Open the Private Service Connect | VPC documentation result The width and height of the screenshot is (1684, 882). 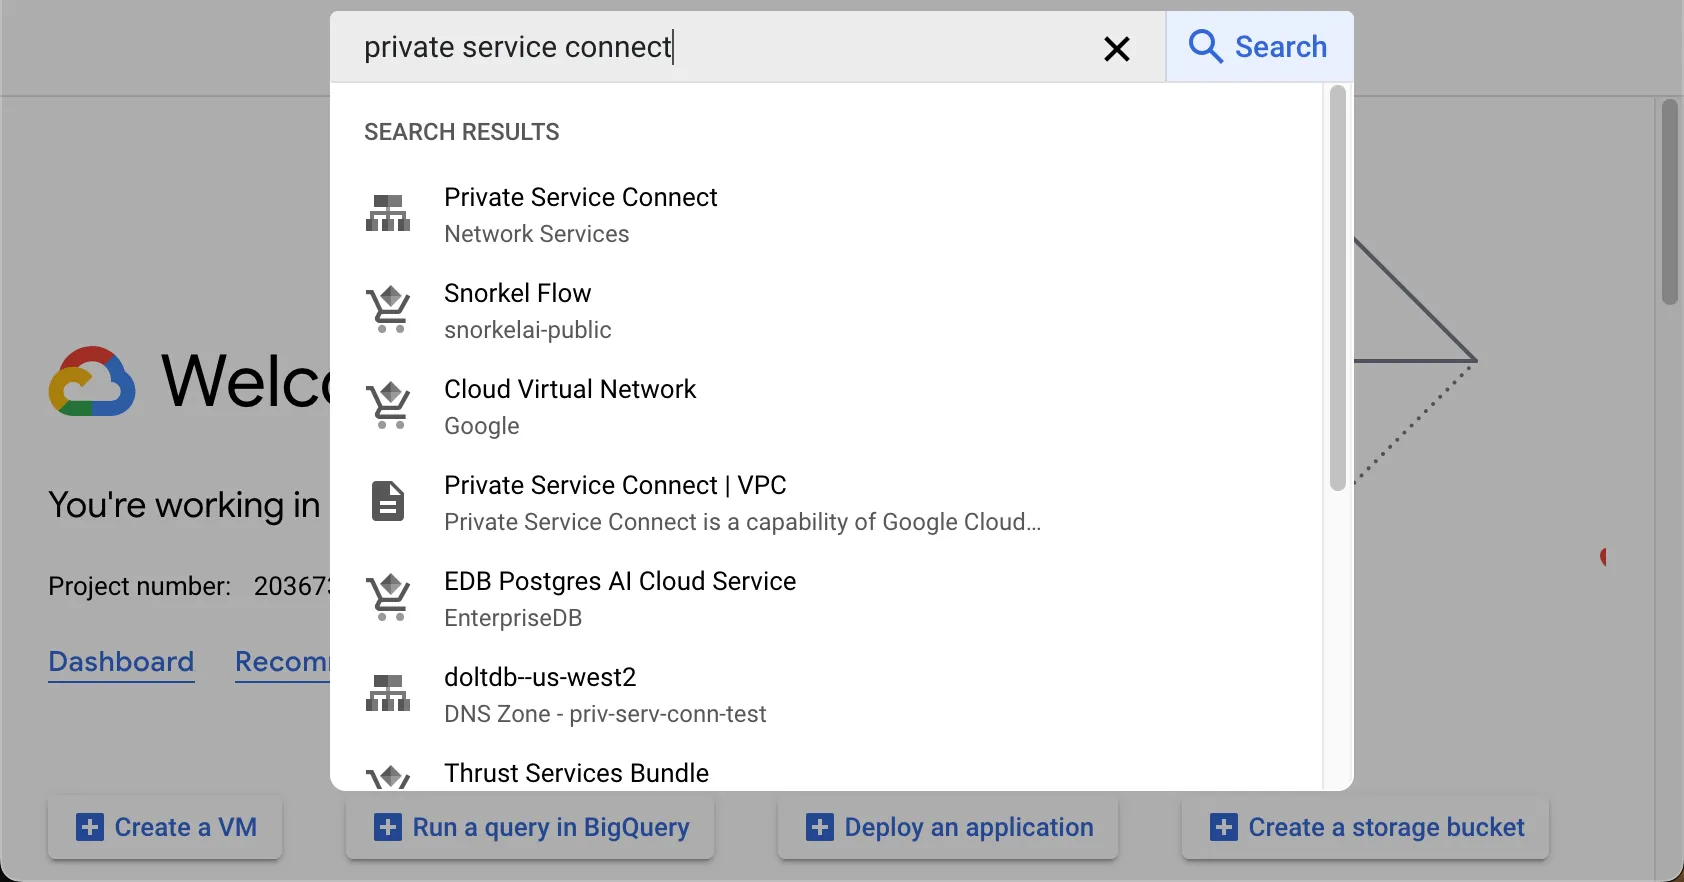(826, 502)
